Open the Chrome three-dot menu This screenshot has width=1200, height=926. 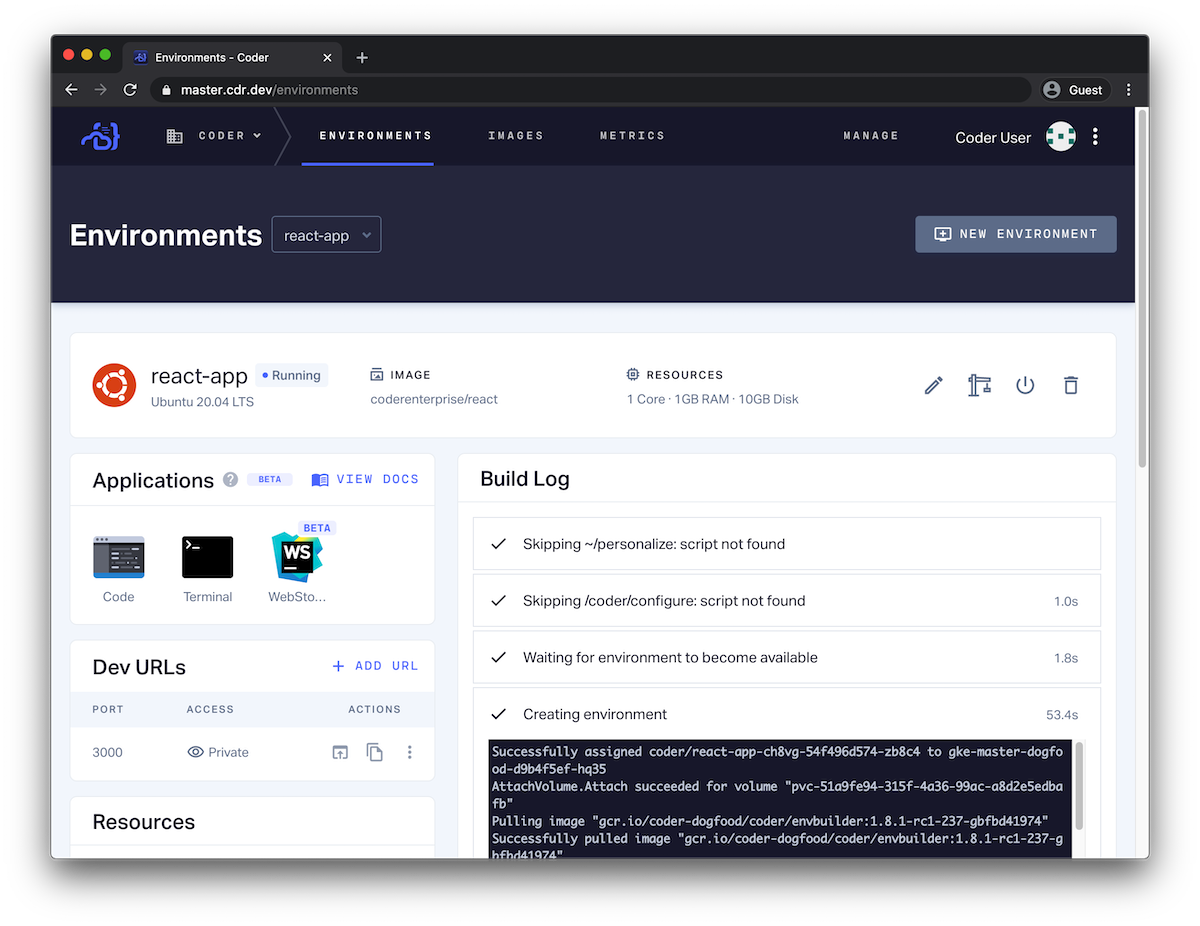[x=1129, y=90]
